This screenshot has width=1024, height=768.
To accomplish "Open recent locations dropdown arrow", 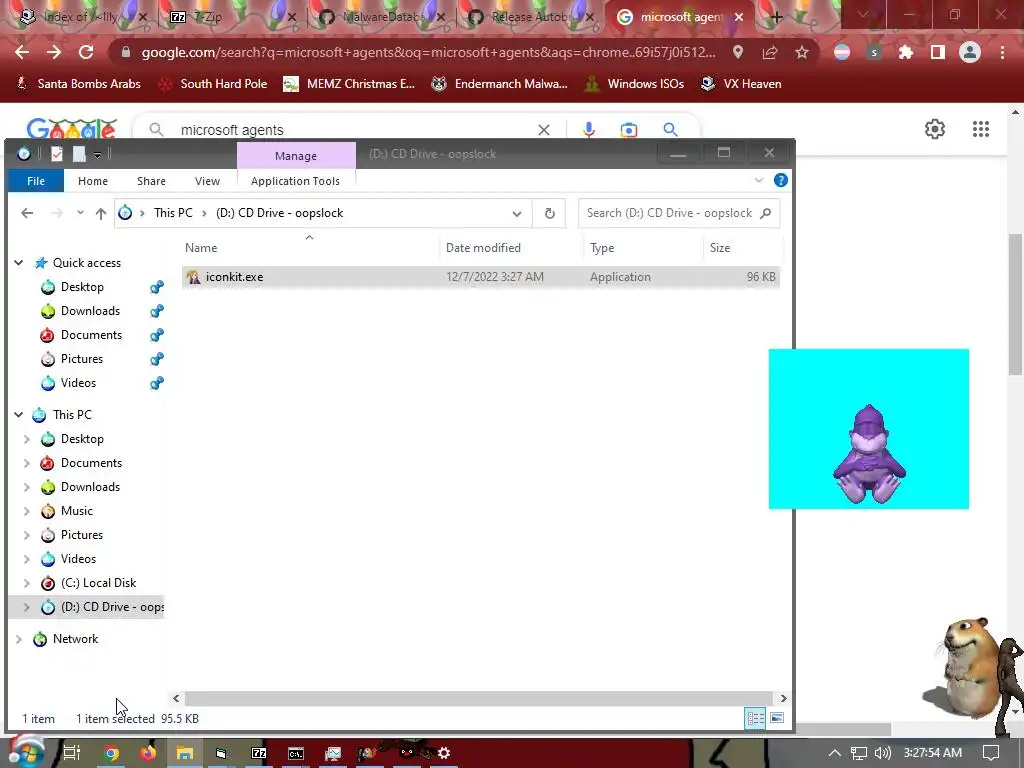I will point(80,213).
